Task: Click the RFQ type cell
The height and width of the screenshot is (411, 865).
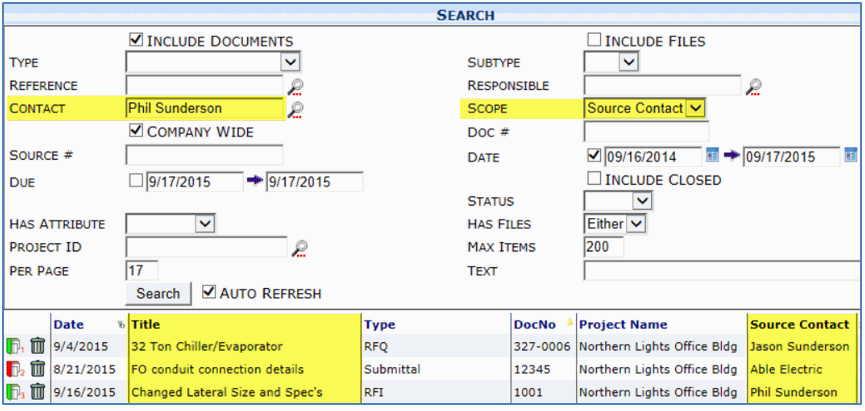Action: (x=376, y=346)
